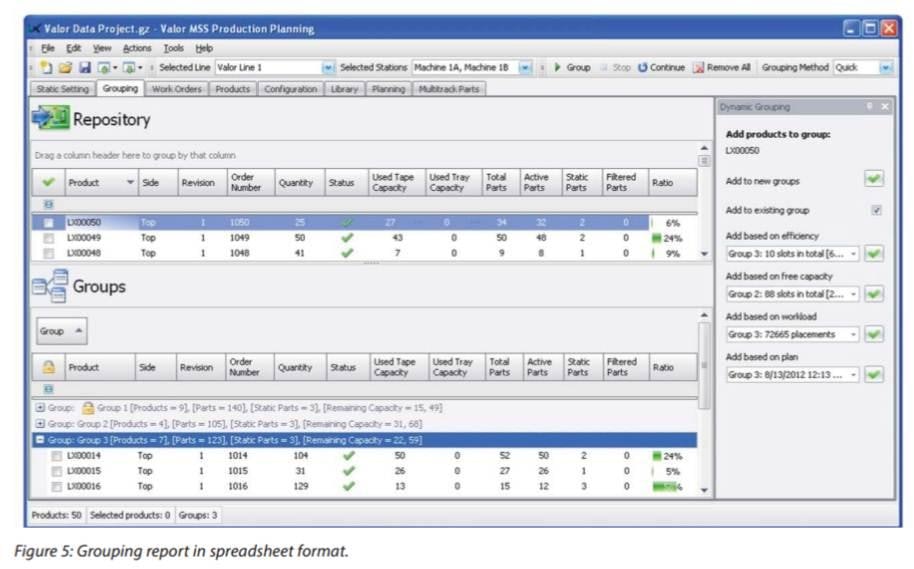Screen dimensions: 914x569
Task: Check the LX00050 row checkbox
Action: [48, 223]
